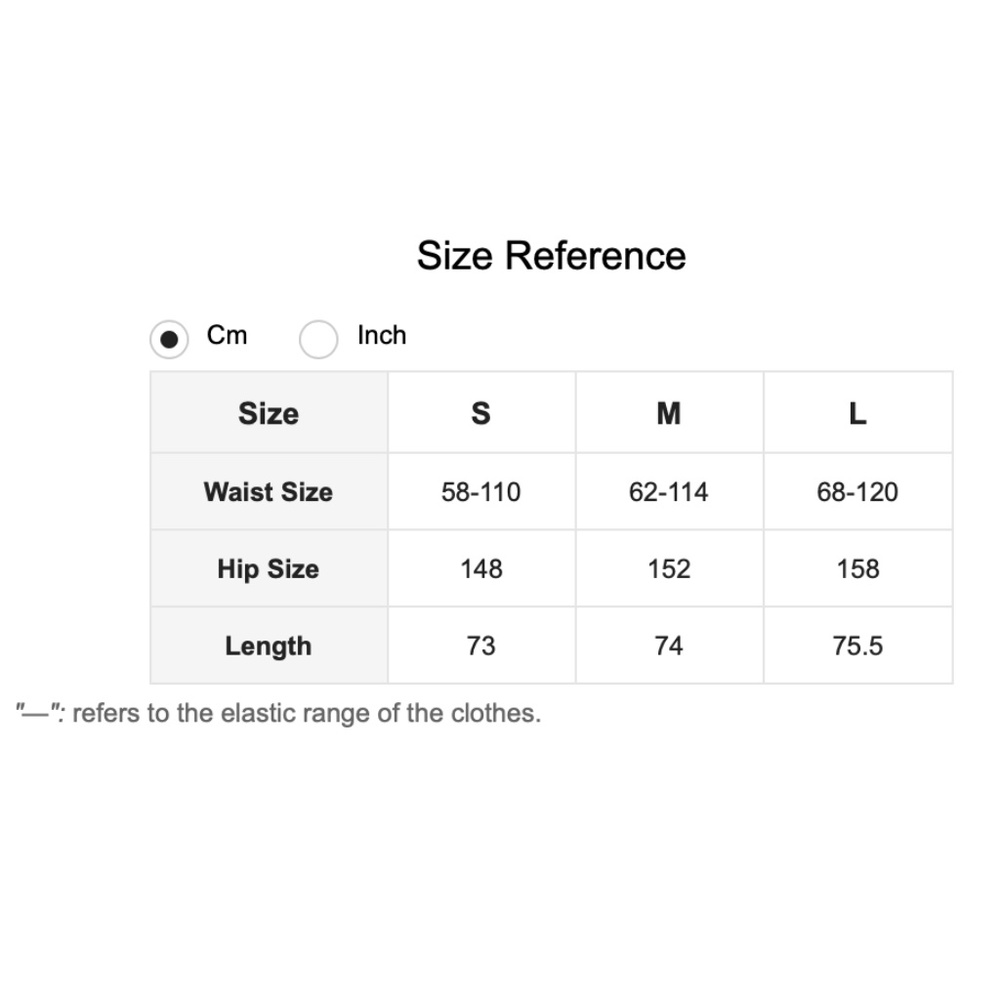
Task: Click the Cm unit label
Action: click(227, 335)
